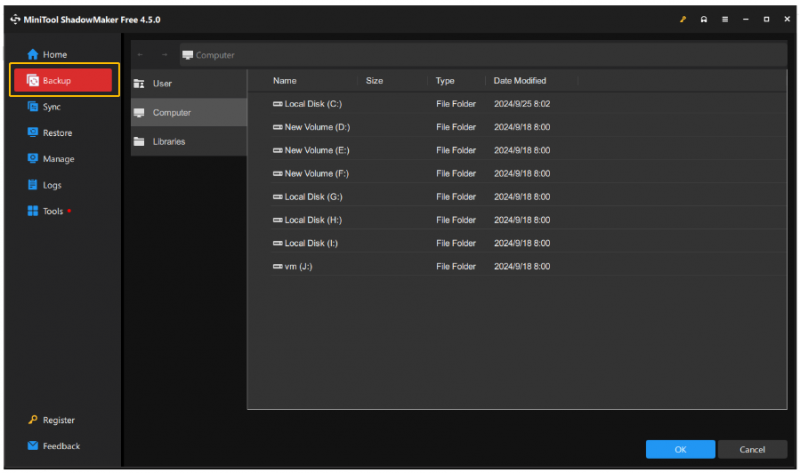Click the key icon in title bar
The width and height of the screenshot is (800, 473).
click(683, 19)
